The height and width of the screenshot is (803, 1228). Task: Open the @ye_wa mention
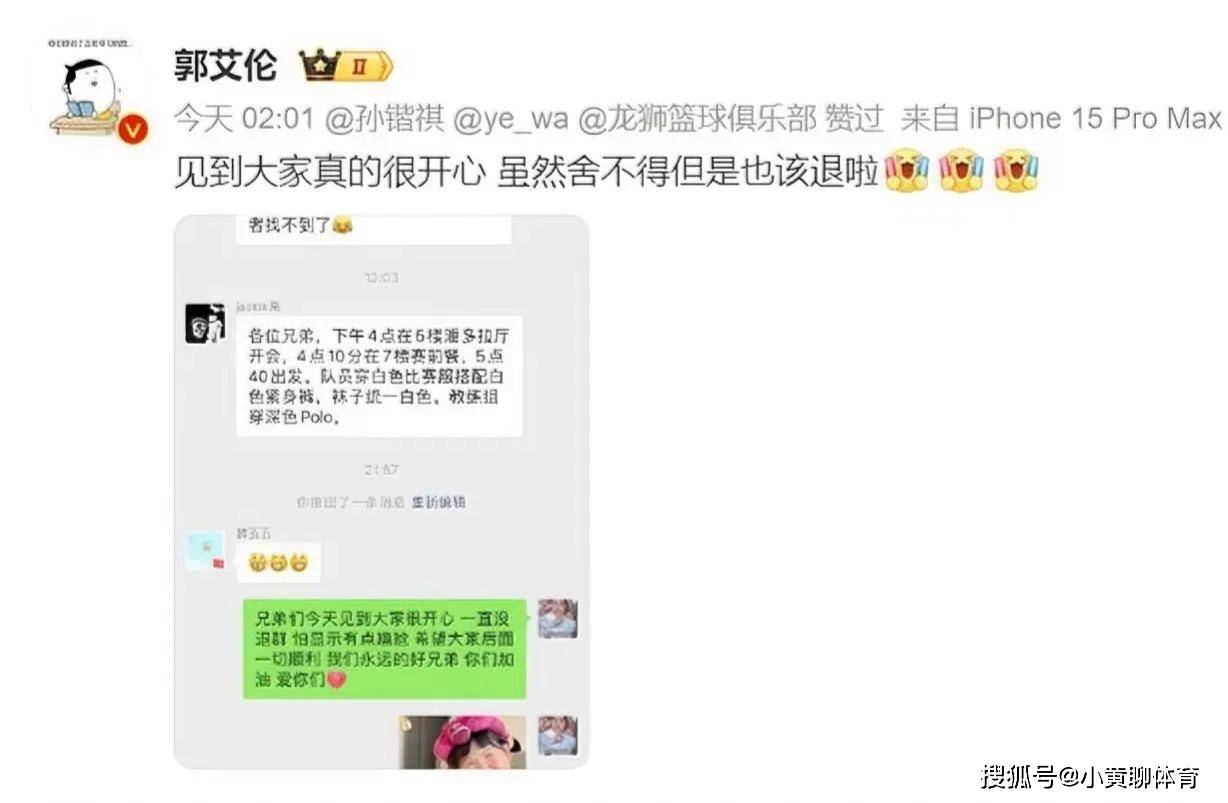[x=511, y=119]
